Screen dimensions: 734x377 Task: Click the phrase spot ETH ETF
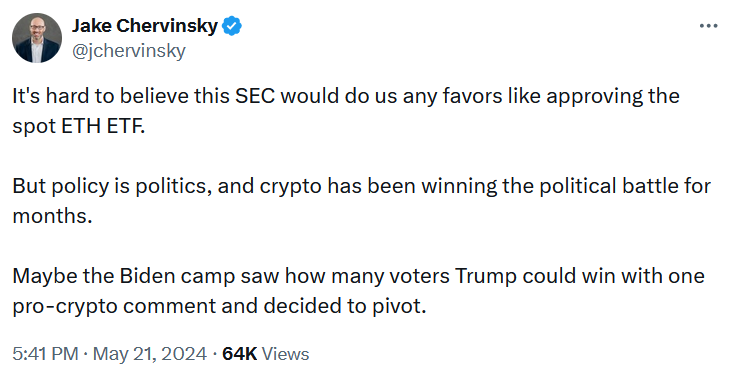pos(79,126)
